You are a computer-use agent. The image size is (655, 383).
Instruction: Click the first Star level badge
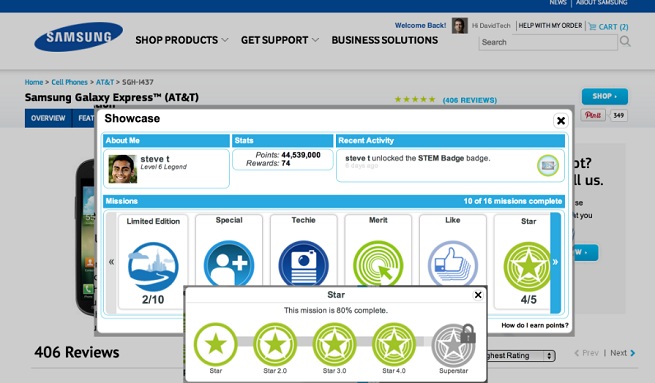click(x=216, y=345)
